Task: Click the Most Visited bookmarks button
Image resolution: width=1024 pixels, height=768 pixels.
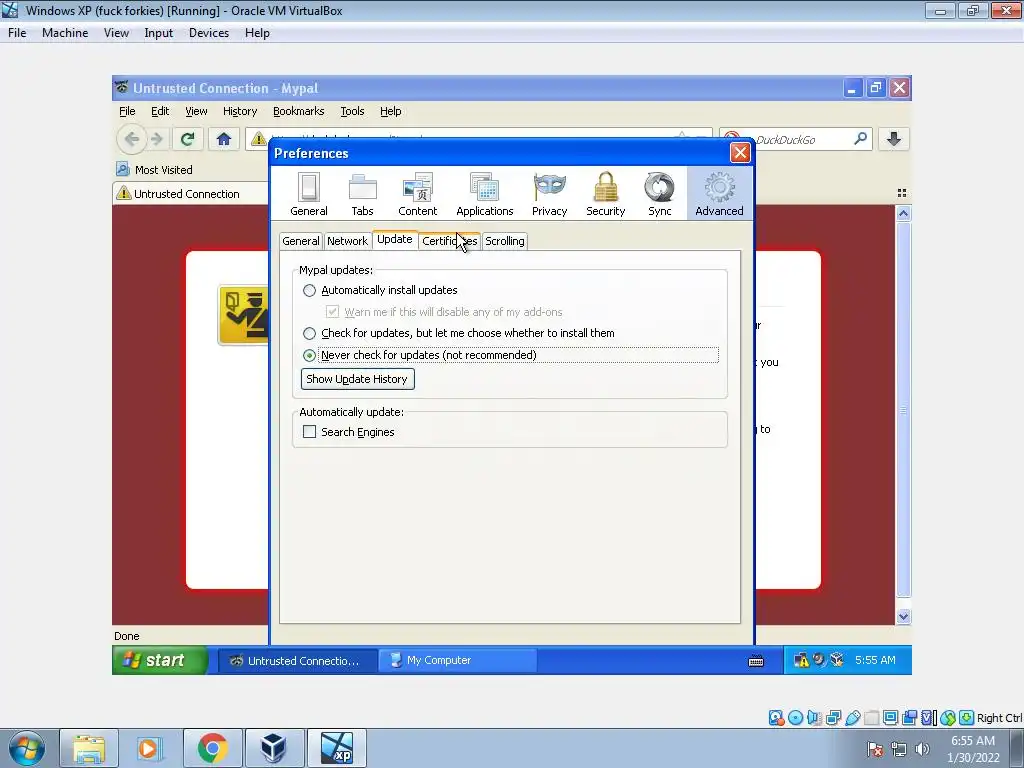Action: [155, 170]
